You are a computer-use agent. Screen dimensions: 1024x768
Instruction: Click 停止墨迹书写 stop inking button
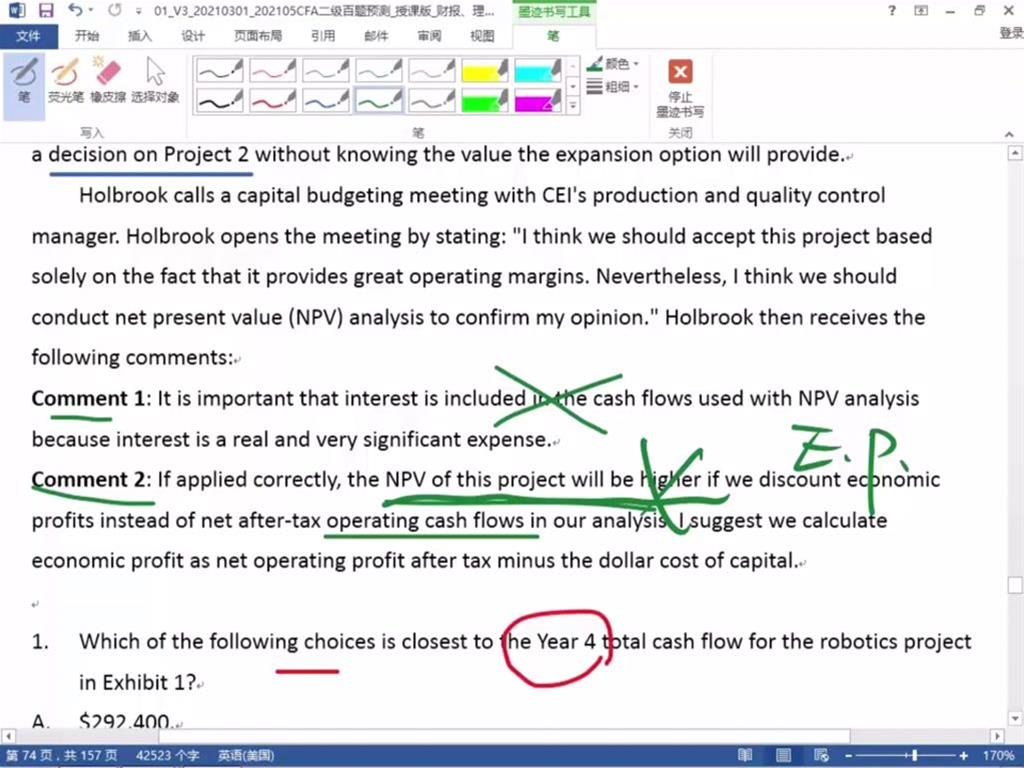pos(680,88)
